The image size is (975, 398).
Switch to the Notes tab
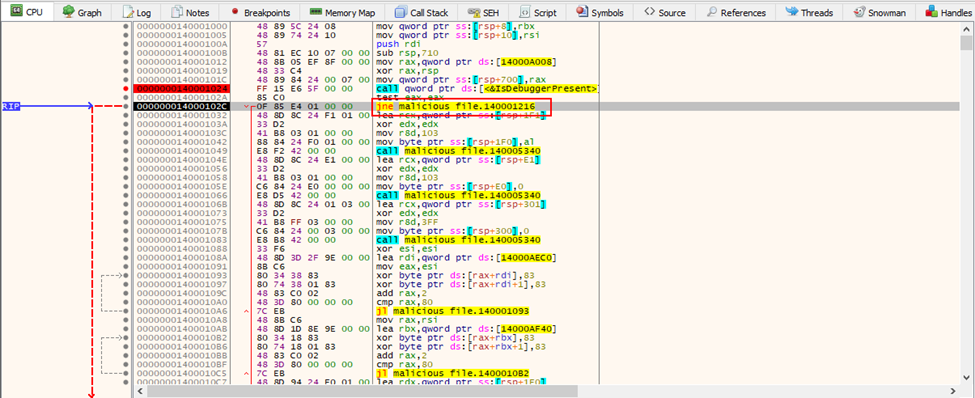(x=190, y=12)
